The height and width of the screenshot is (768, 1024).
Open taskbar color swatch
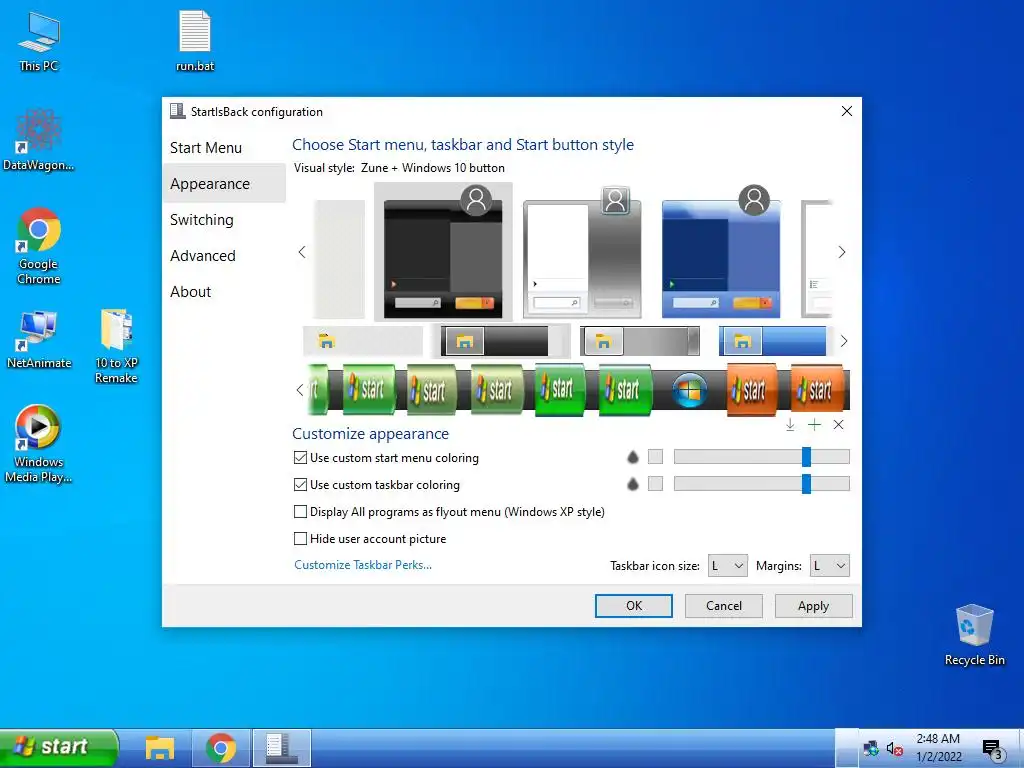click(x=655, y=484)
